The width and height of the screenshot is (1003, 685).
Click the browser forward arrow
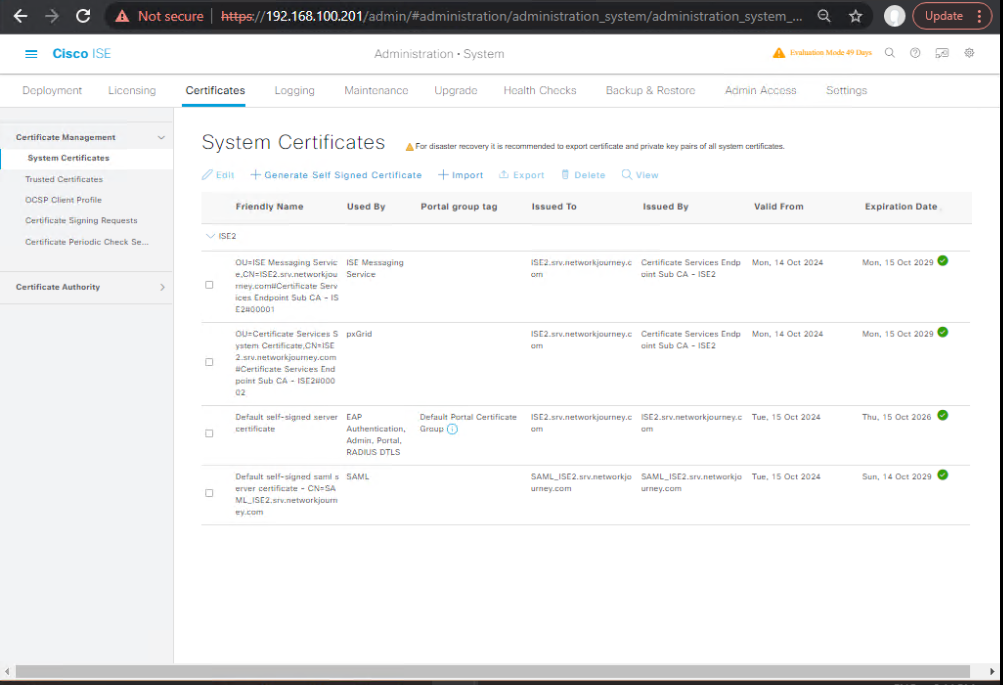point(52,16)
